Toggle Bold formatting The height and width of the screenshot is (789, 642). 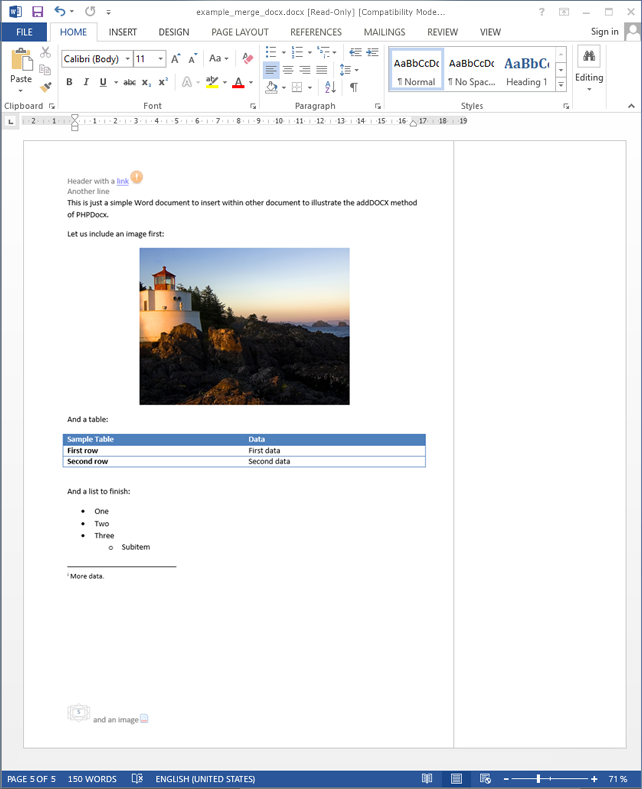(69, 82)
